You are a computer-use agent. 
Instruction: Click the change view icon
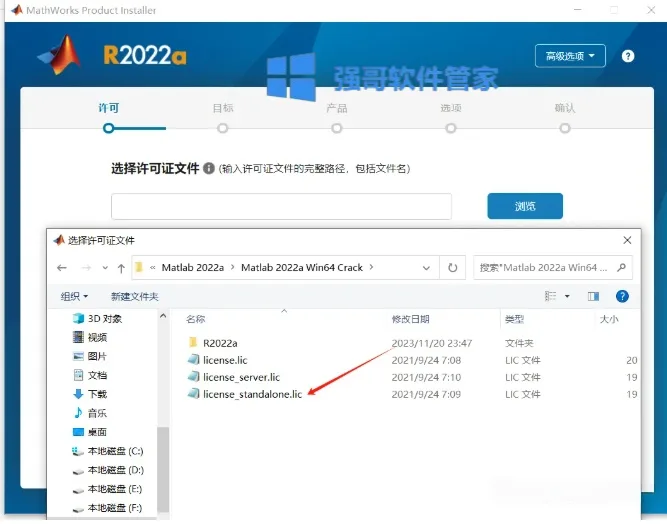550,296
